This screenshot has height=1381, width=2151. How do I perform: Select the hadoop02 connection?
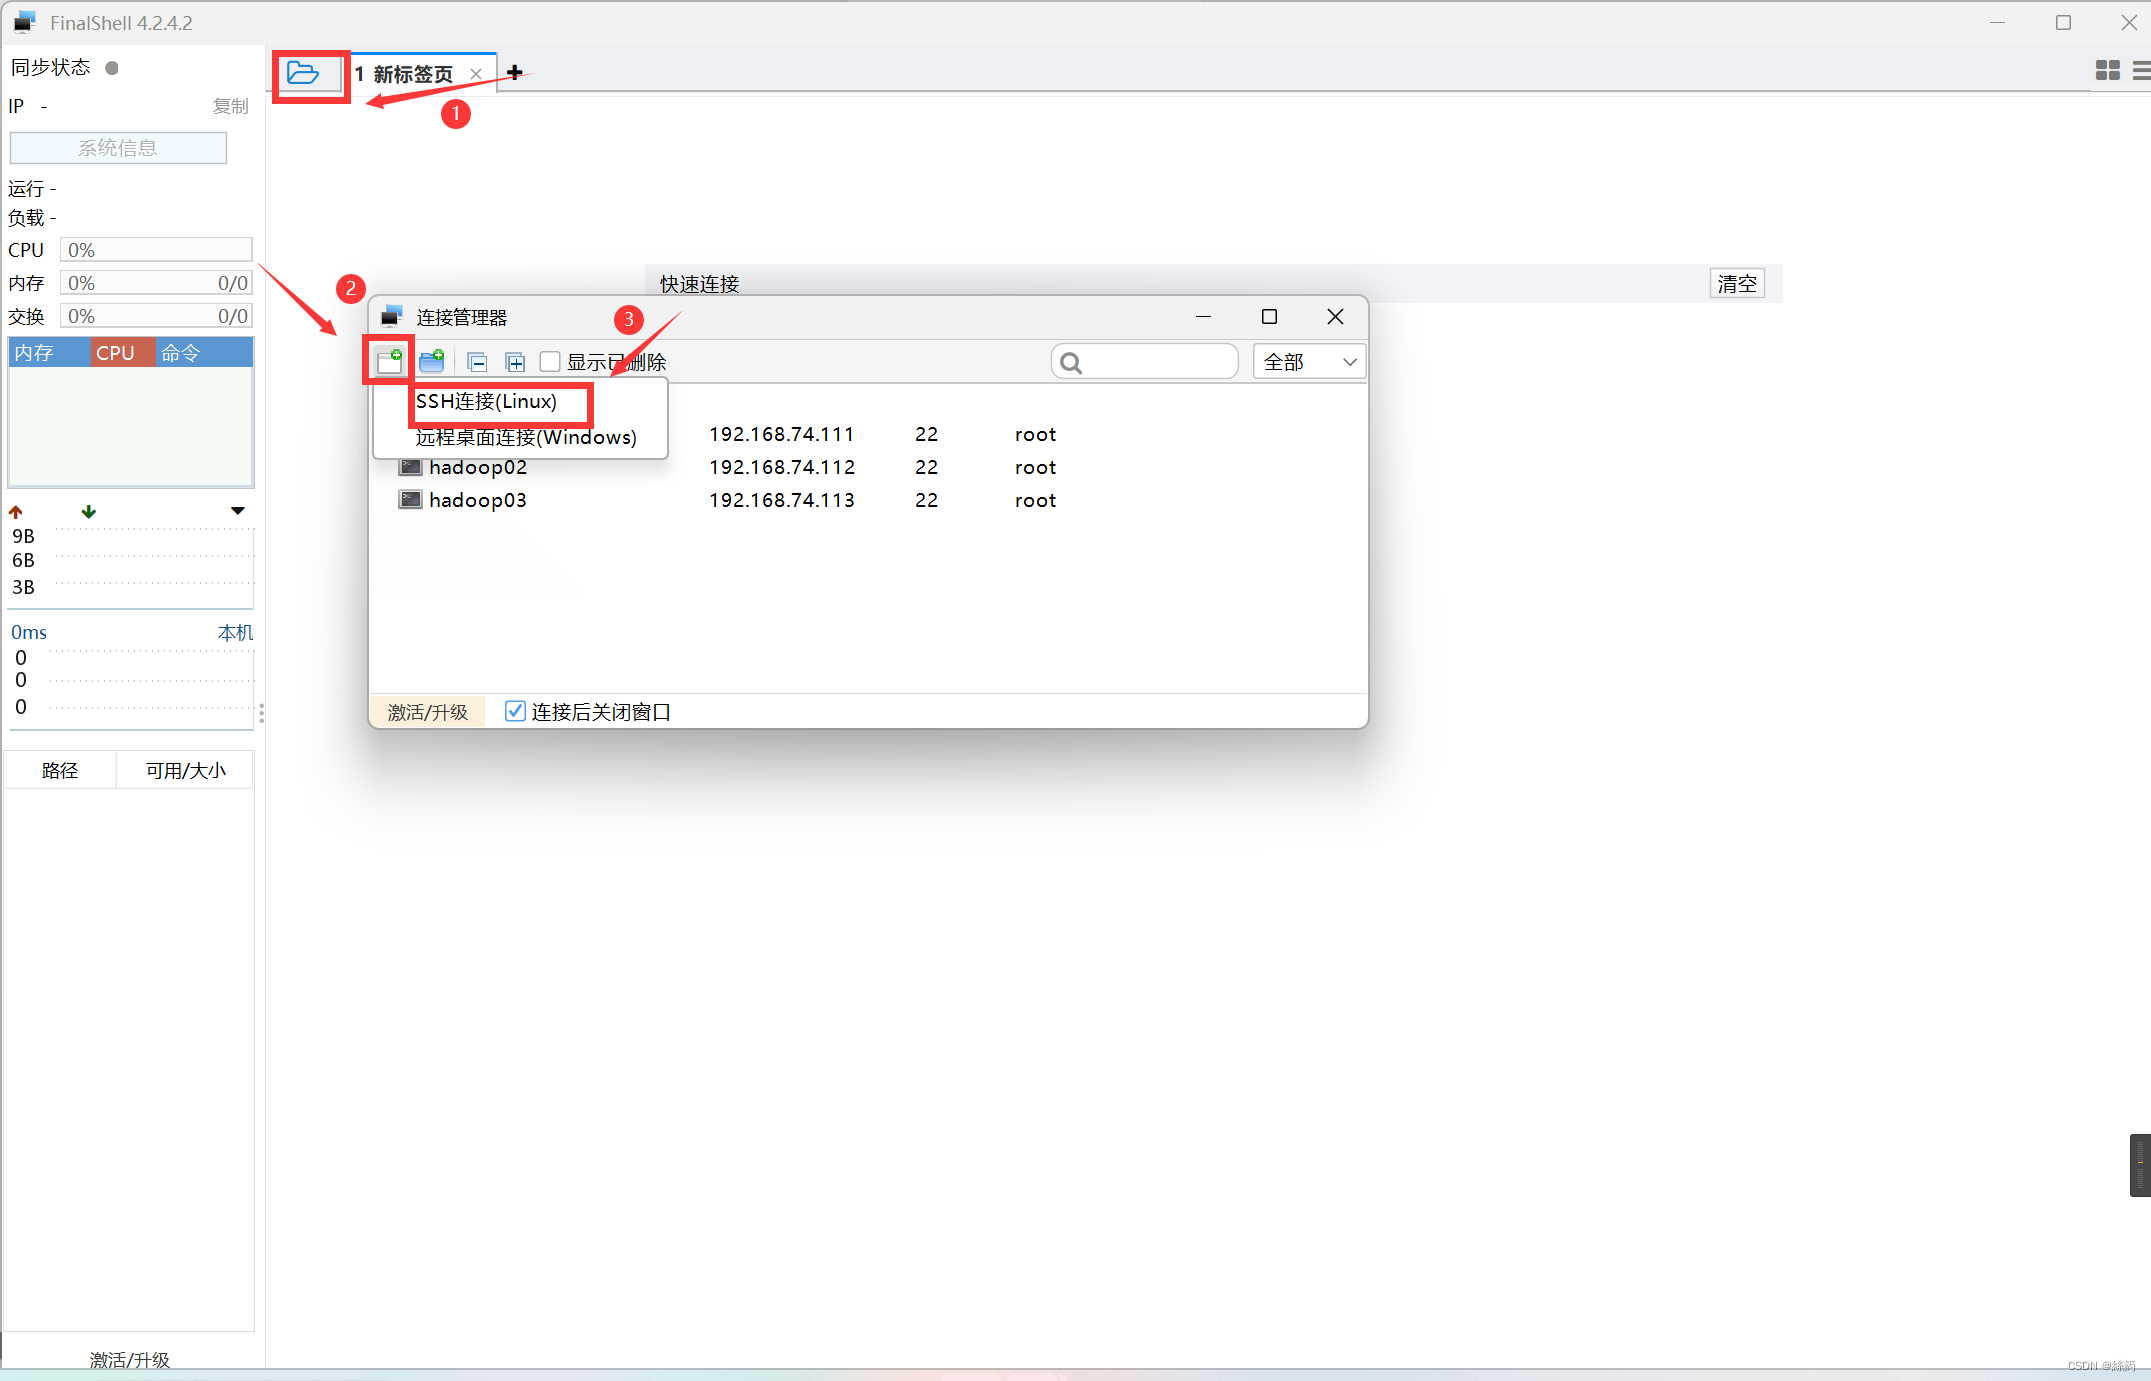coord(477,467)
